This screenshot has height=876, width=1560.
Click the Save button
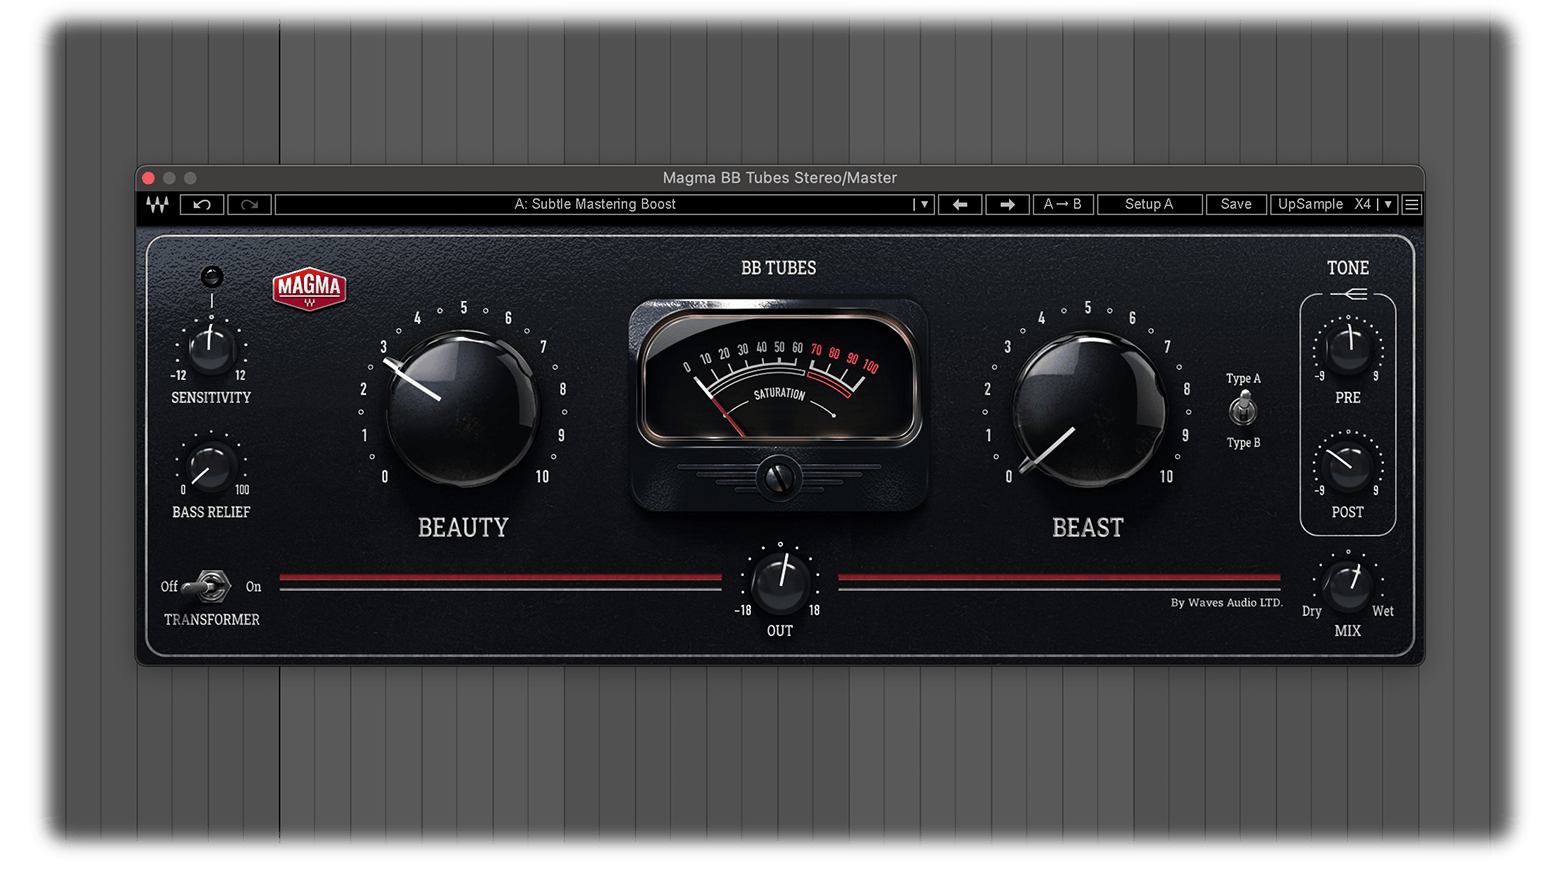click(1236, 204)
